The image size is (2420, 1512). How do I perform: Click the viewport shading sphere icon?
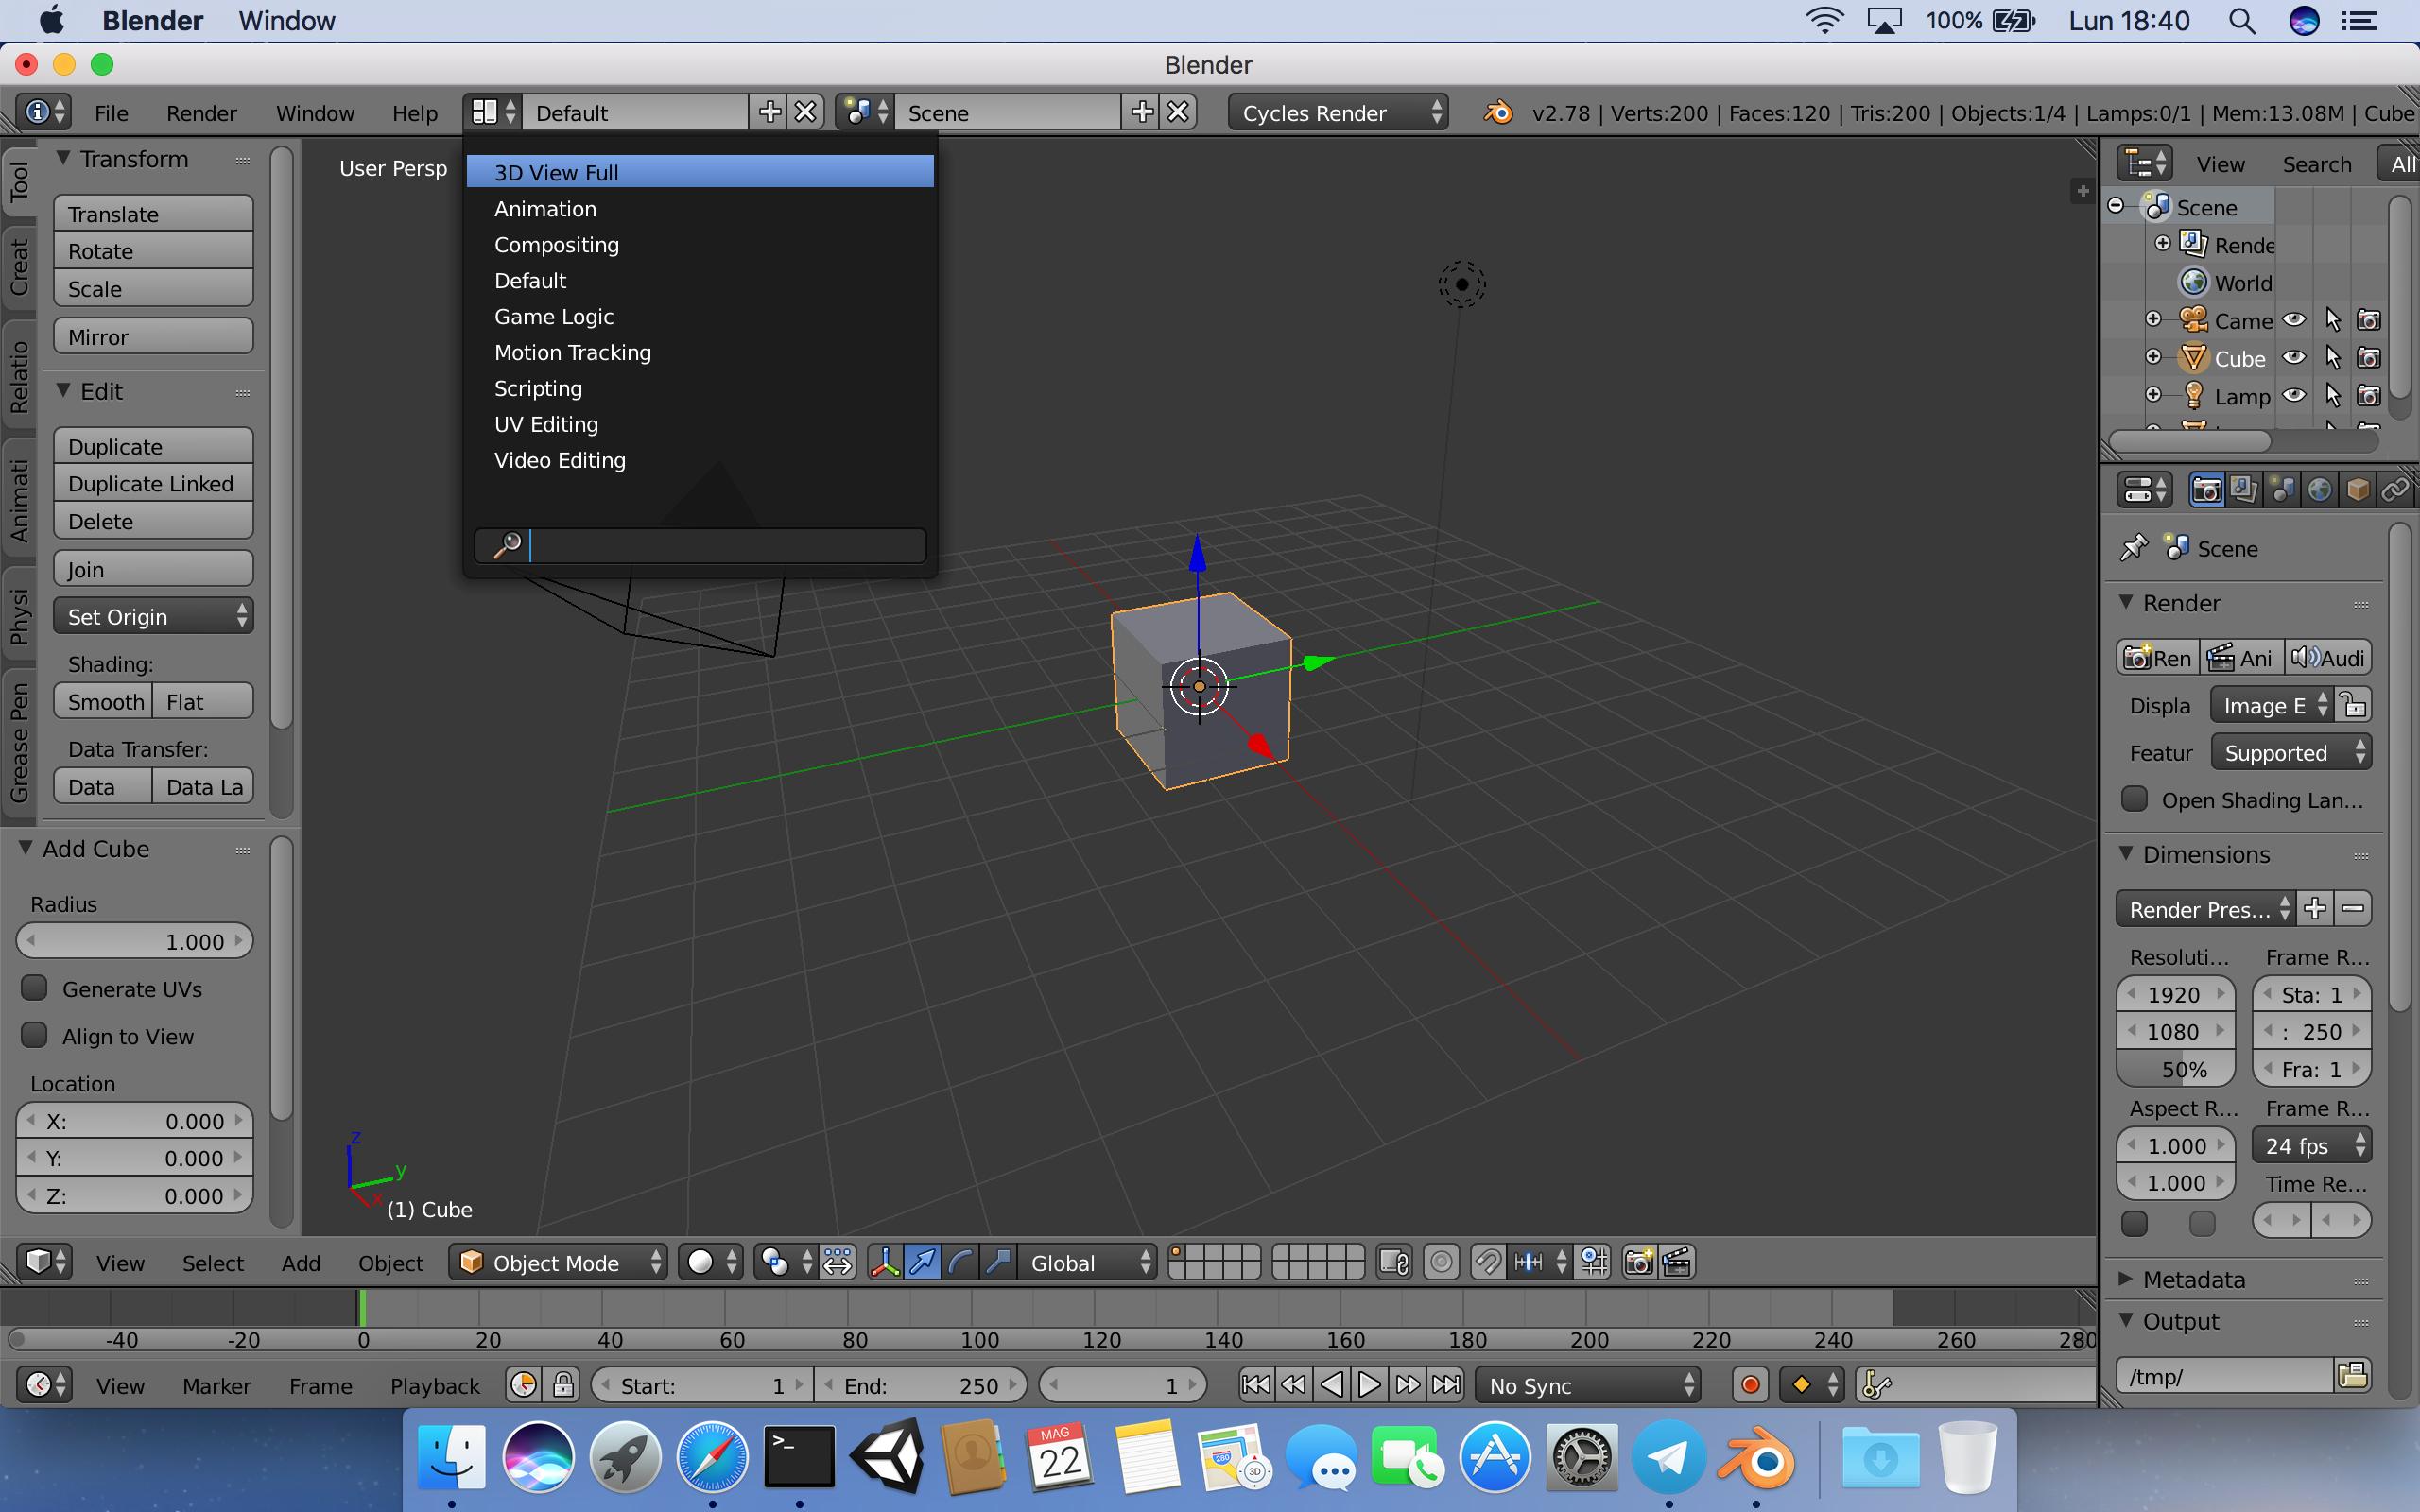pos(709,1262)
